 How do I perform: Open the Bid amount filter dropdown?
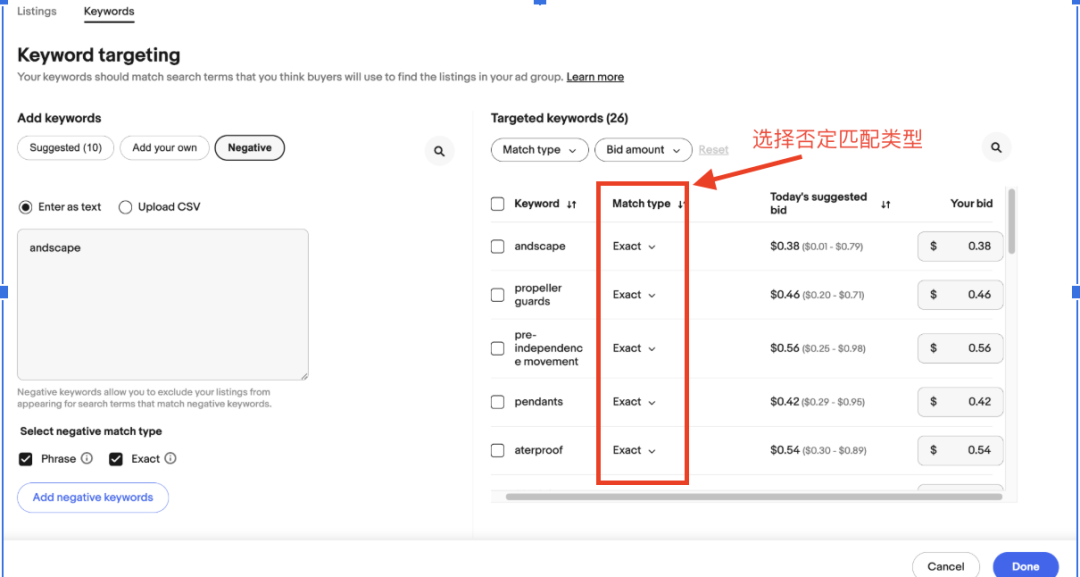pyautogui.click(x=643, y=150)
